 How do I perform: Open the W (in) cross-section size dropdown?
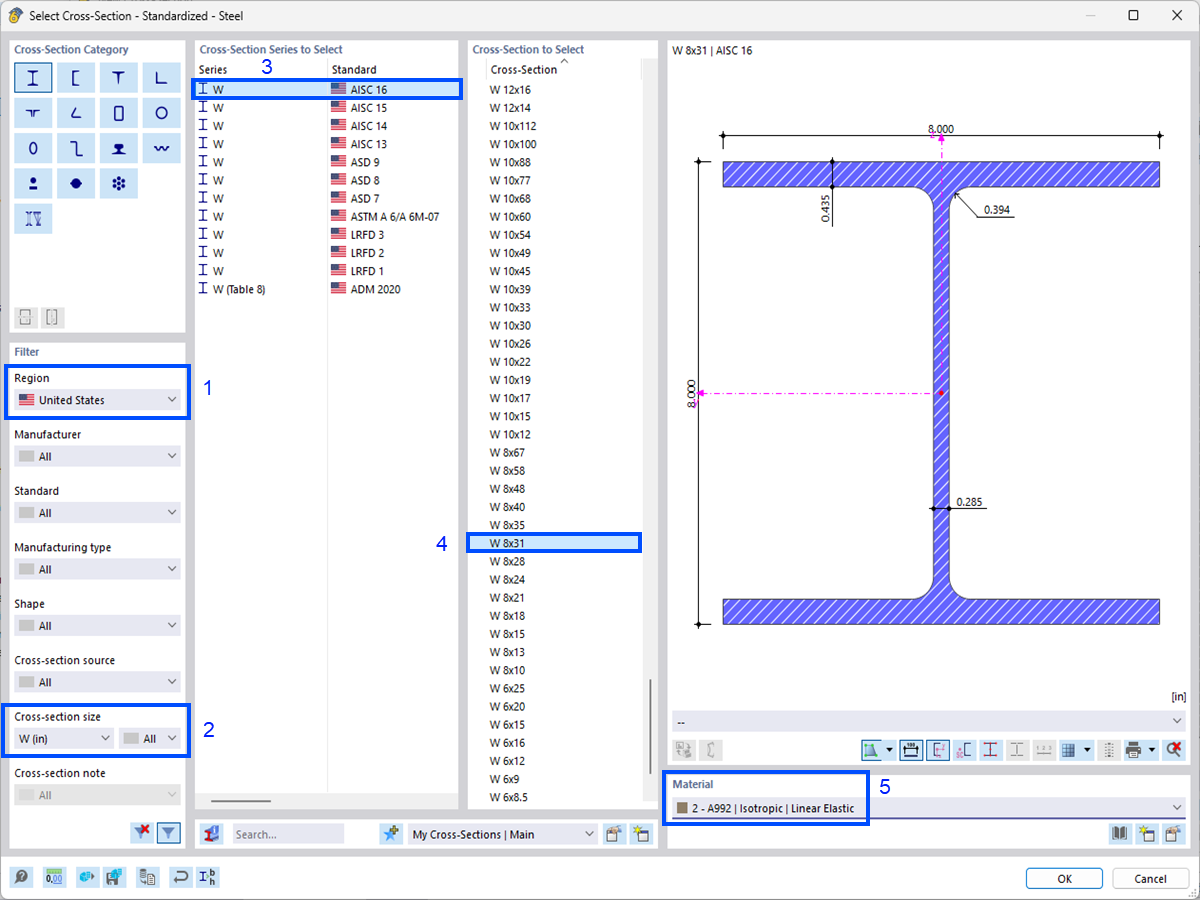click(64, 739)
